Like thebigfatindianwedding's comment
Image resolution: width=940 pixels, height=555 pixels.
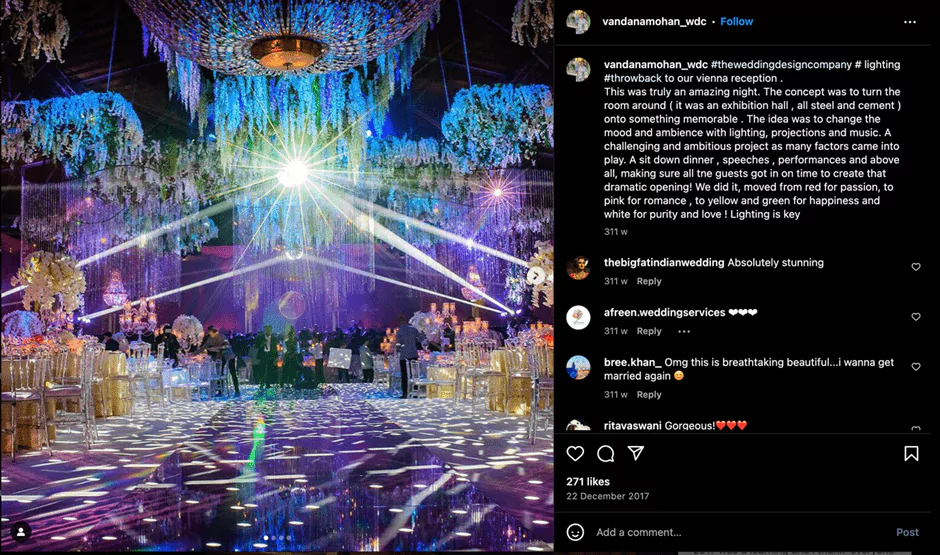[x=915, y=267]
